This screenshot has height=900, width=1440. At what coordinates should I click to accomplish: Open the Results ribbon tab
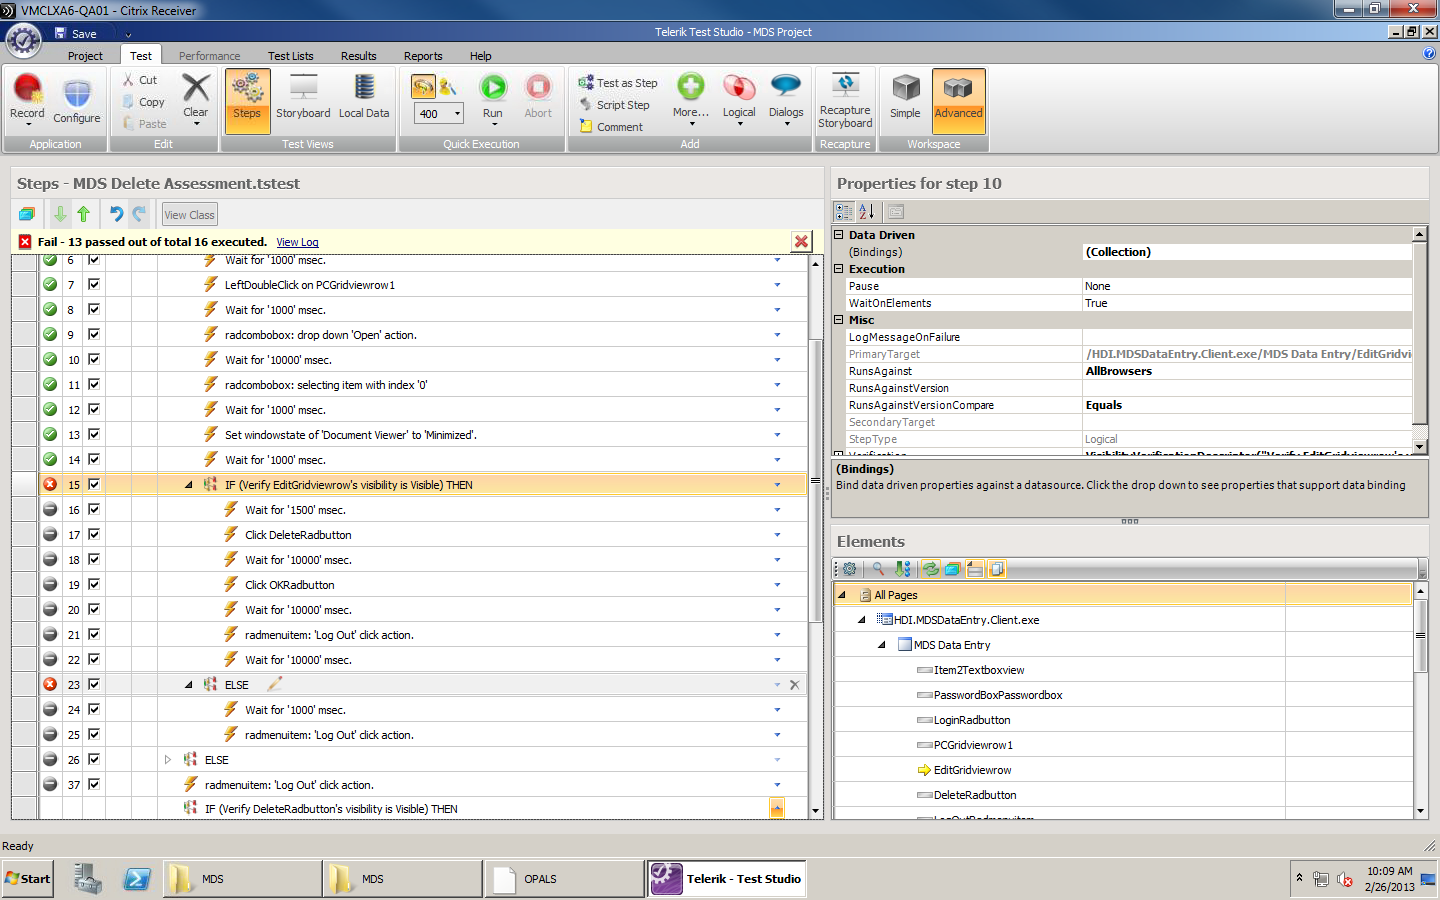pyautogui.click(x=358, y=56)
